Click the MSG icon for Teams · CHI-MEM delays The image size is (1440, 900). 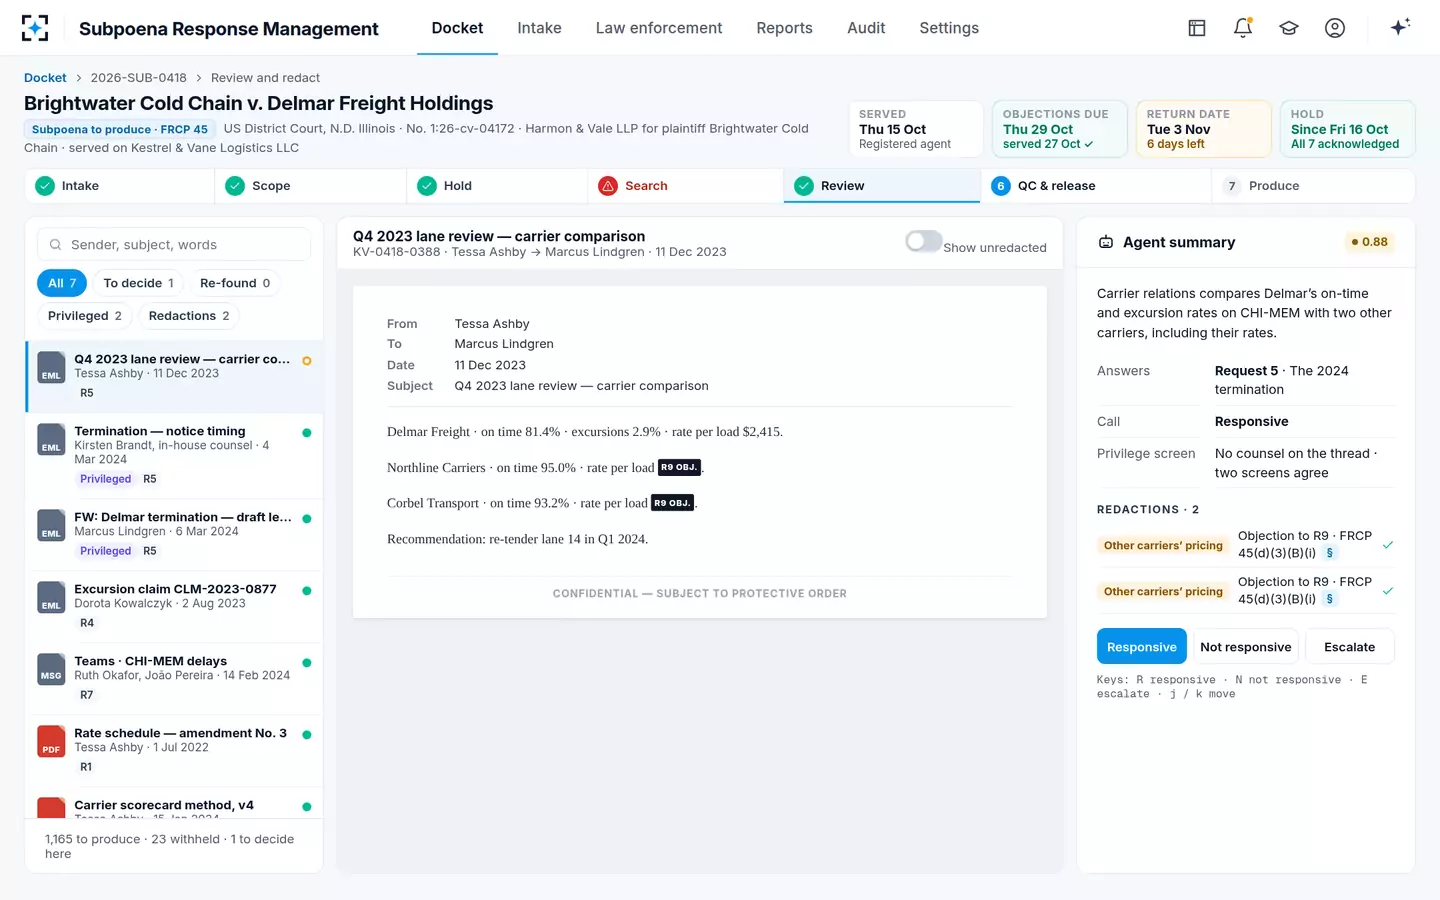click(x=51, y=669)
